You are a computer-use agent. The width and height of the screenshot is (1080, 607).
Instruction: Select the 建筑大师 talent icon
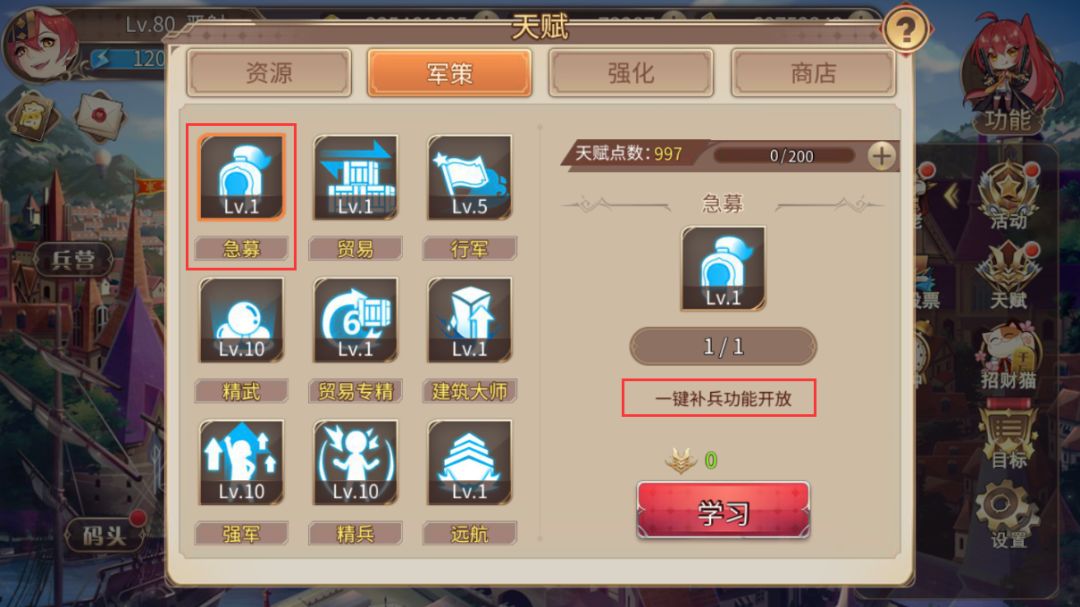[x=470, y=320]
